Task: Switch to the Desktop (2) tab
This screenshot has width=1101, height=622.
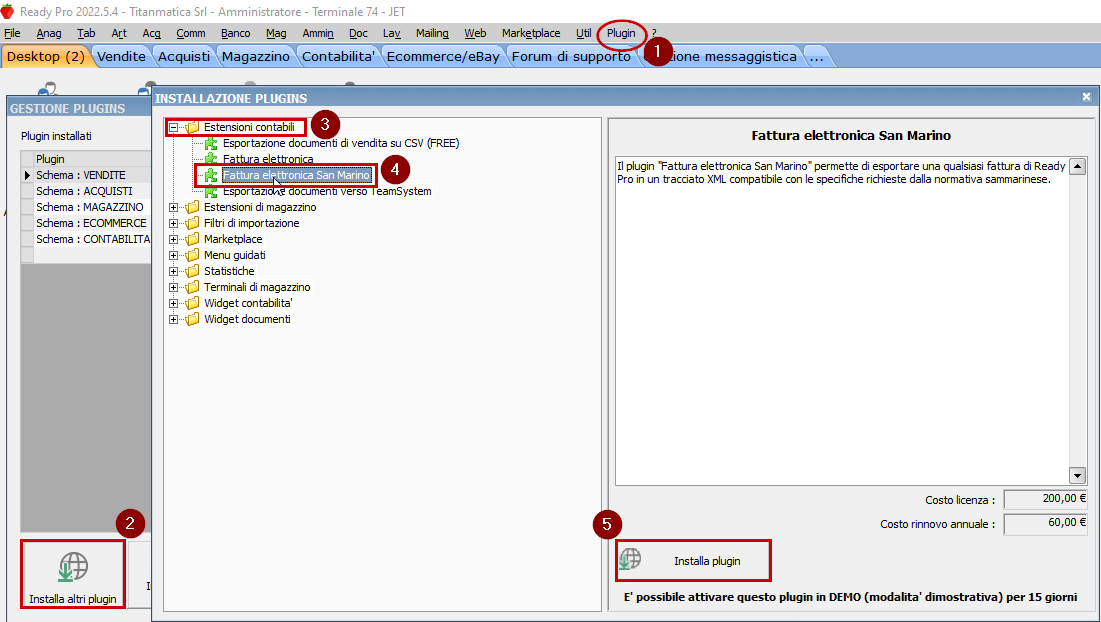Action: (x=46, y=57)
